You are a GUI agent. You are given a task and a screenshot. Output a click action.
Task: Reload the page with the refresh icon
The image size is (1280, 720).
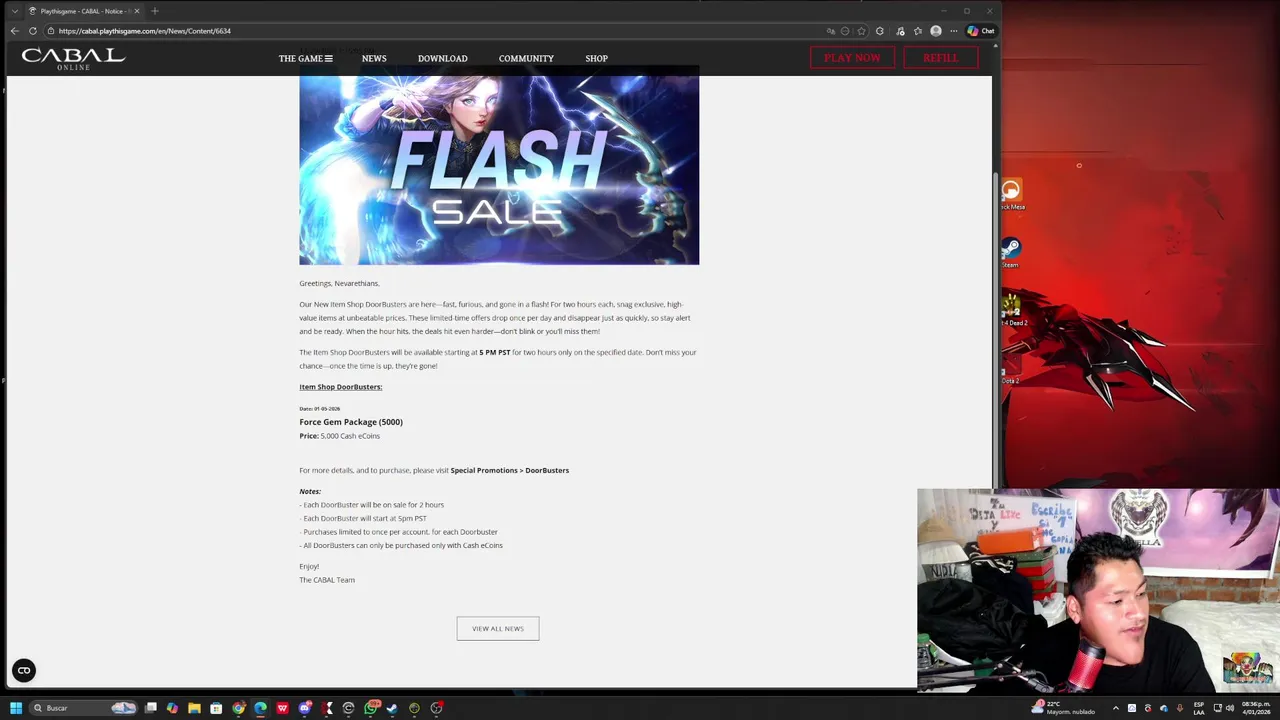coord(33,31)
